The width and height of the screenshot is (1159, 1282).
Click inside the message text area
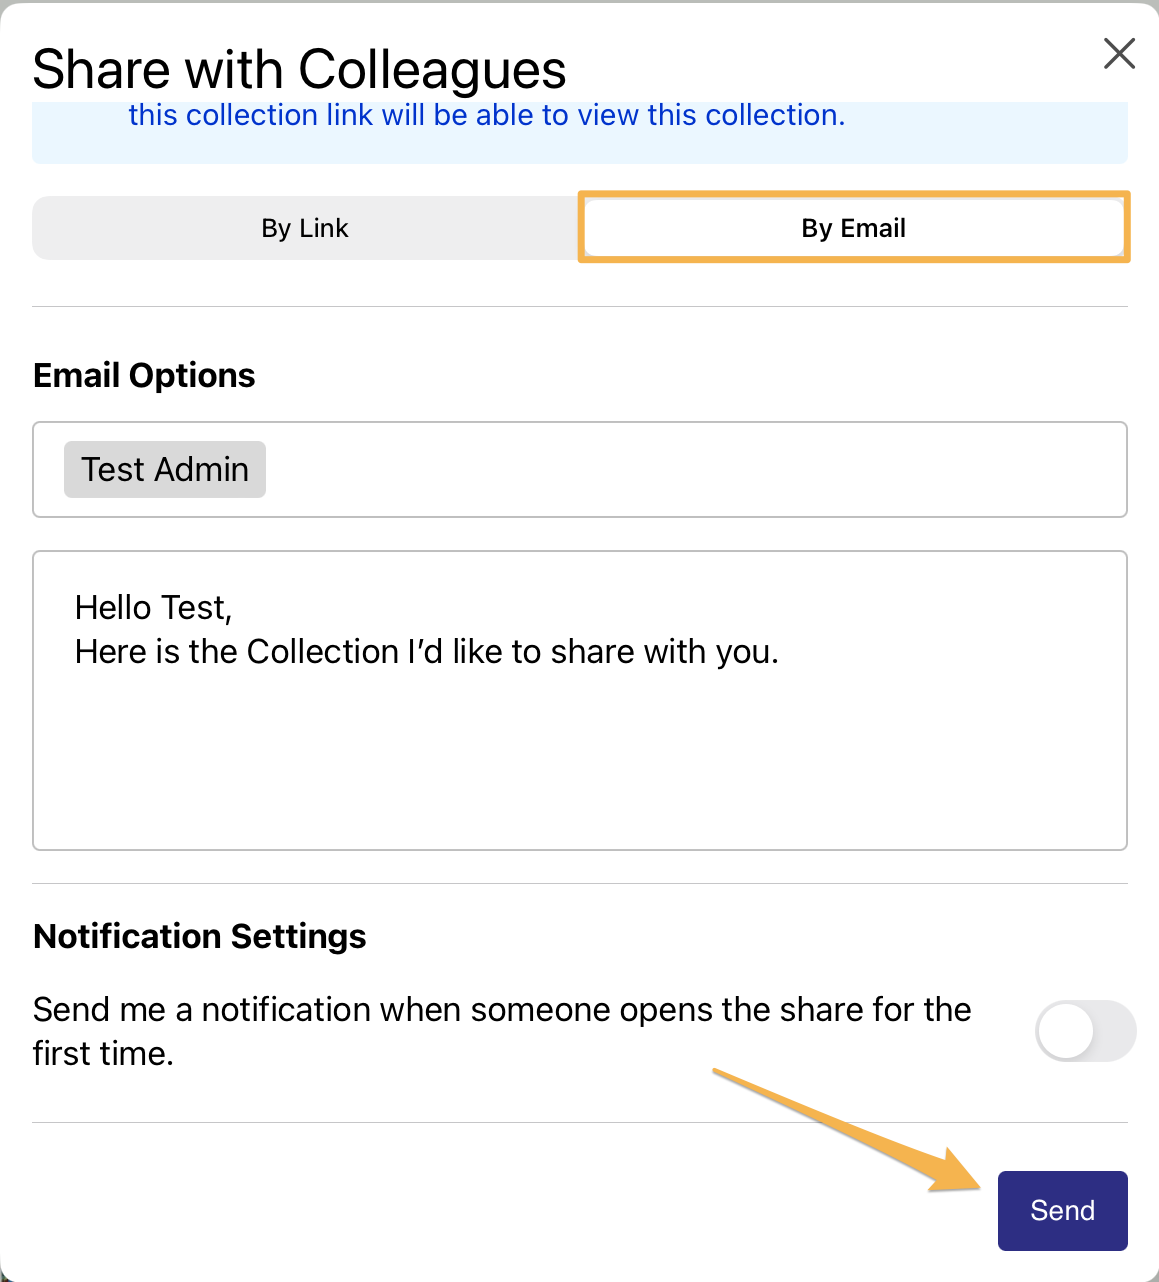coord(580,700)
